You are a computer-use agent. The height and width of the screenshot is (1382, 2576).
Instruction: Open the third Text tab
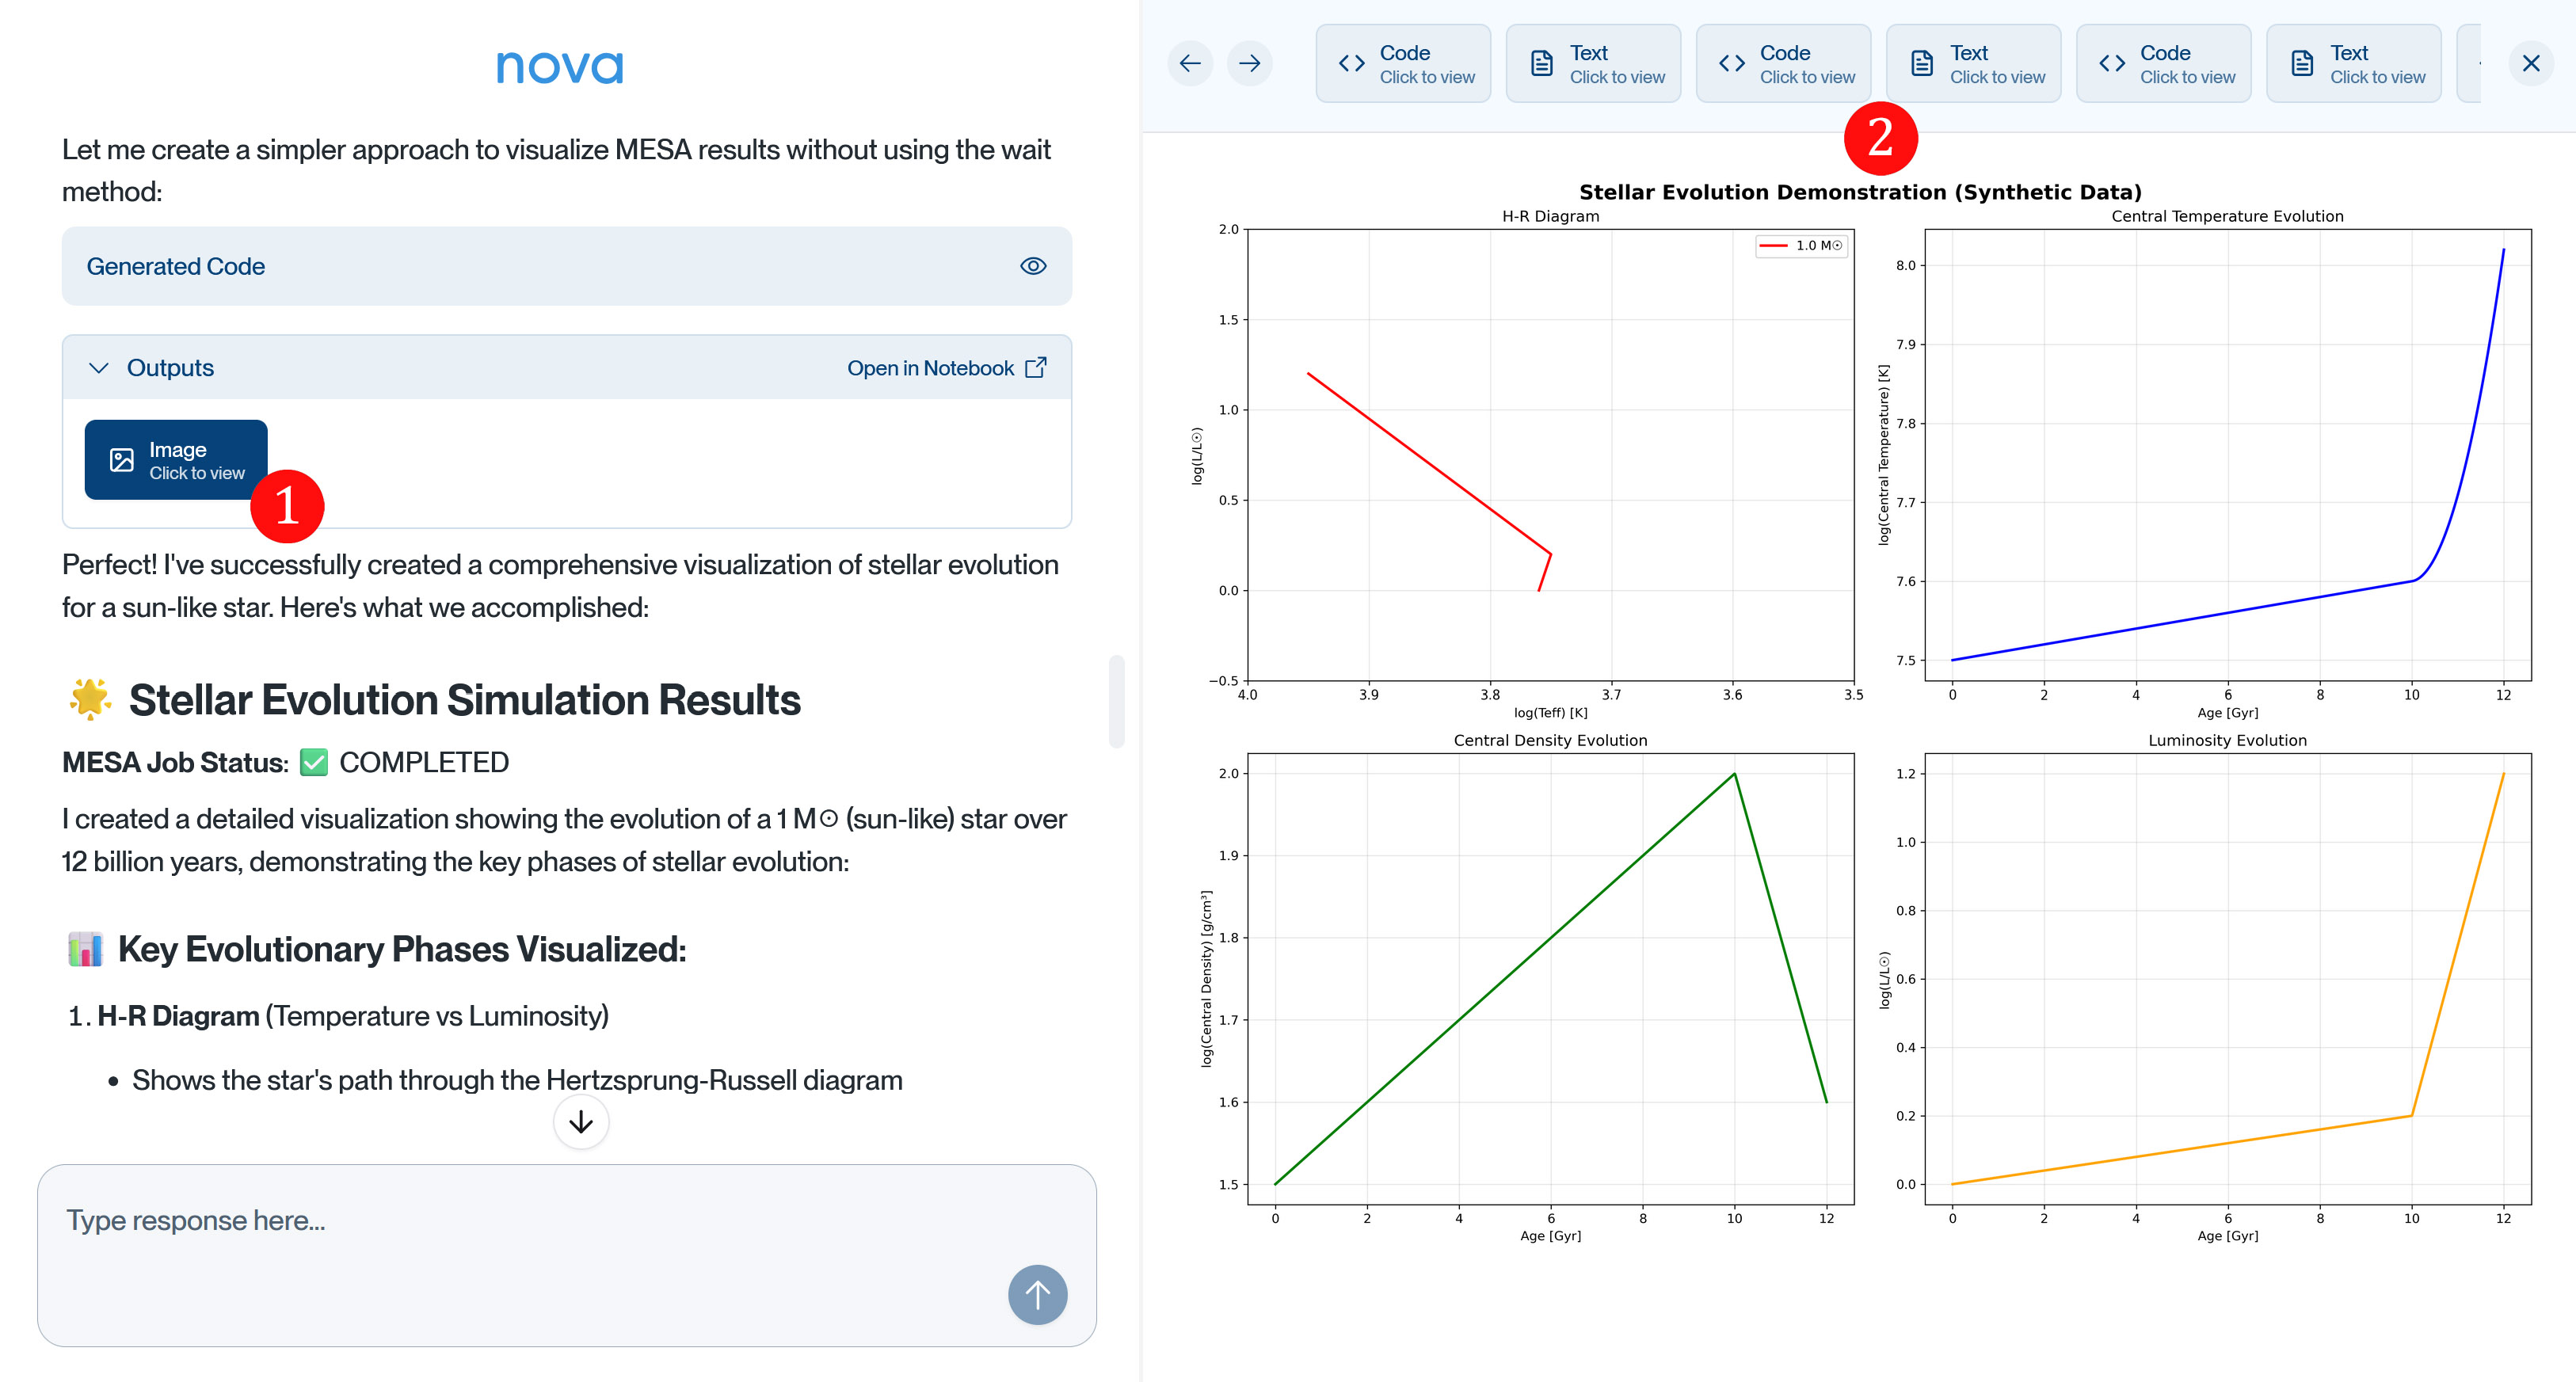pyautogui.click(x=2353, y=64)
